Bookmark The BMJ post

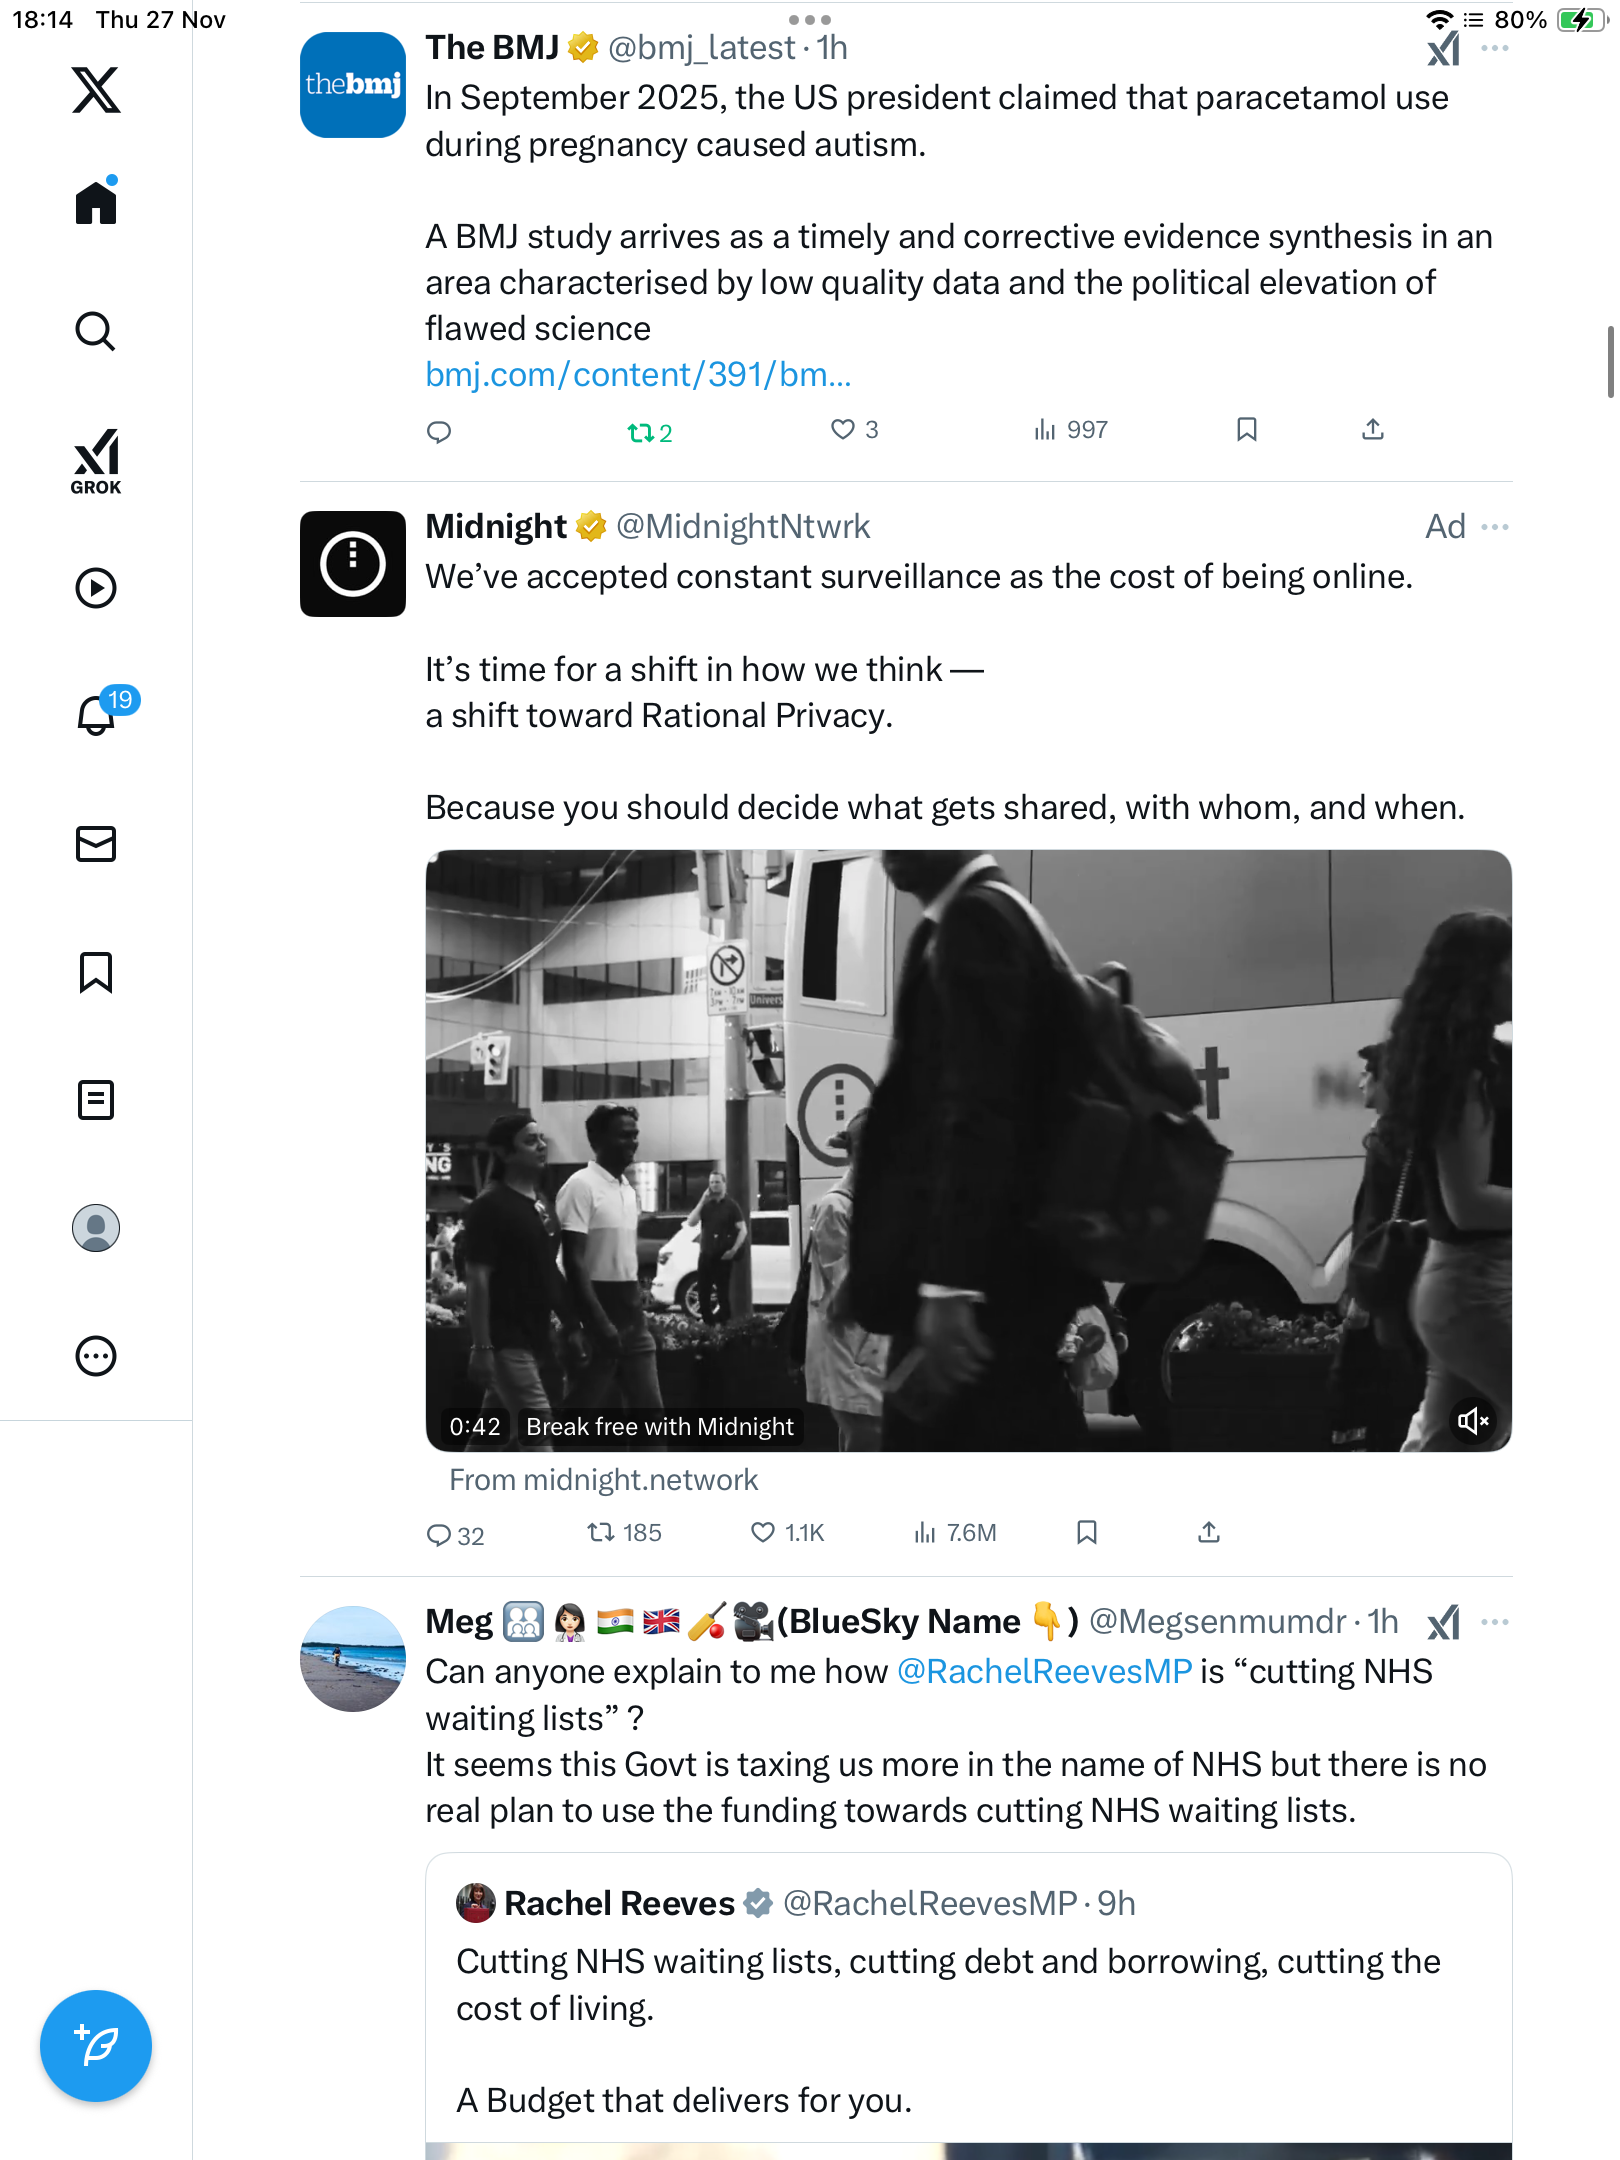click(x=1246, y=430)
